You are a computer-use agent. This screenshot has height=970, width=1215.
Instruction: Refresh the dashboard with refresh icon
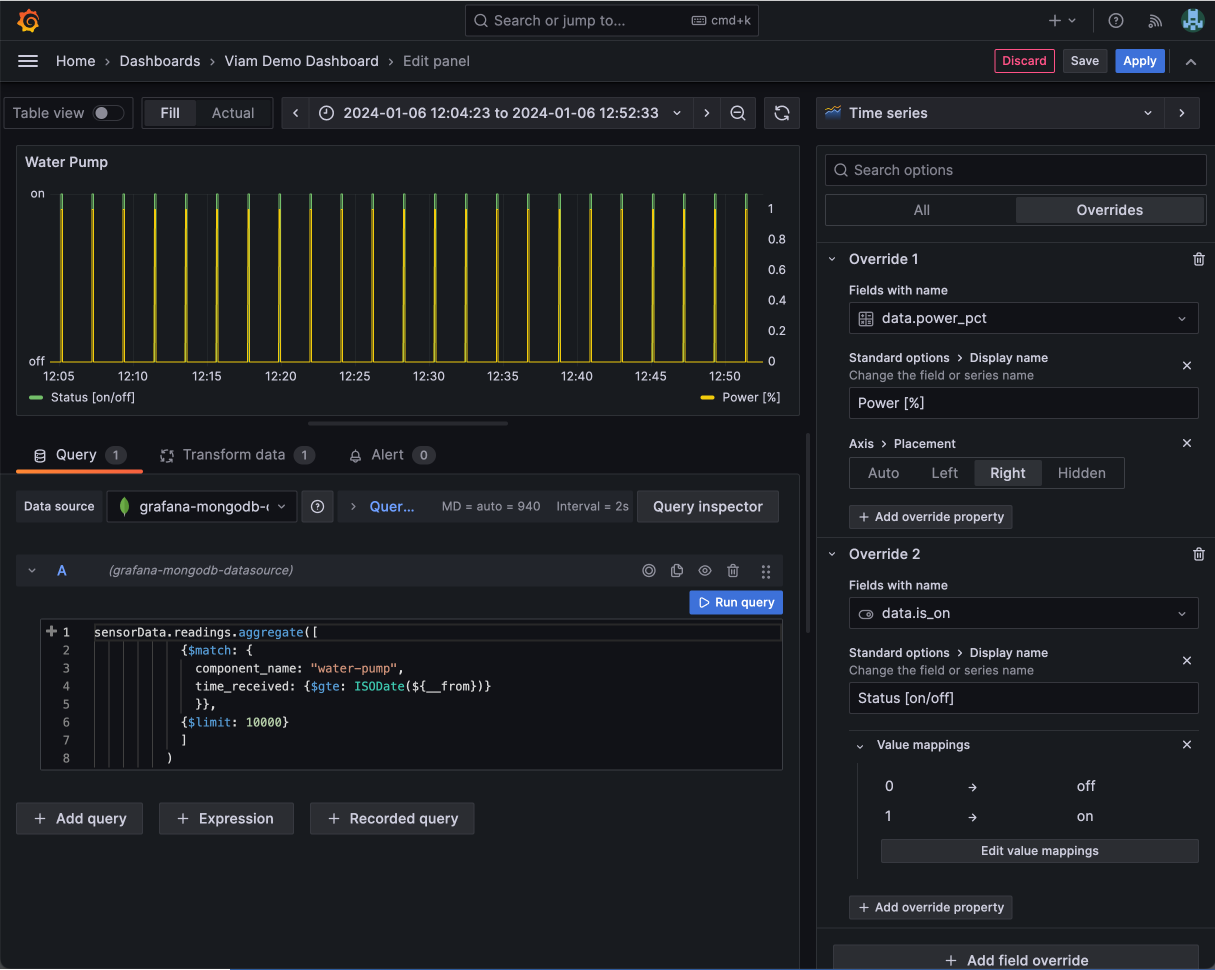tap(782, 113)
